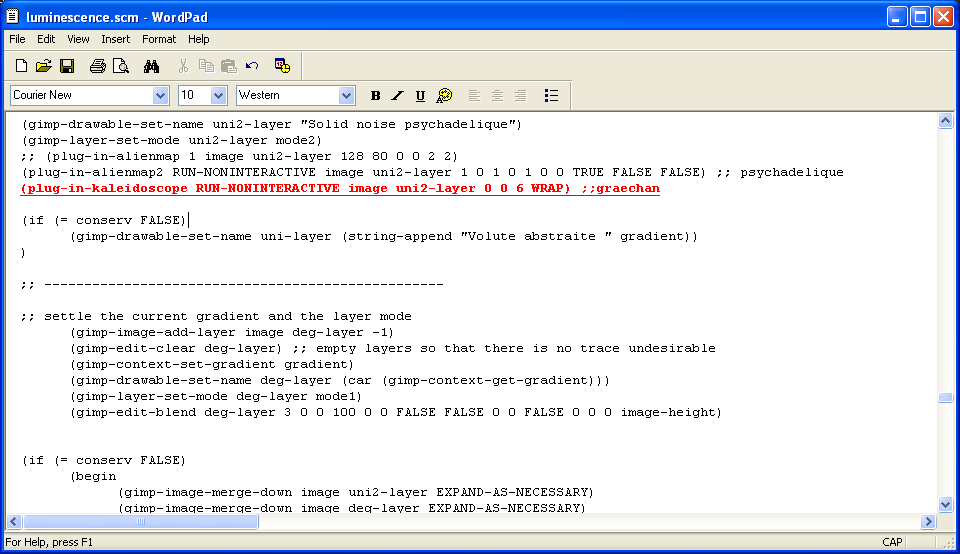Expand the Courier New font dropdown

160,95
